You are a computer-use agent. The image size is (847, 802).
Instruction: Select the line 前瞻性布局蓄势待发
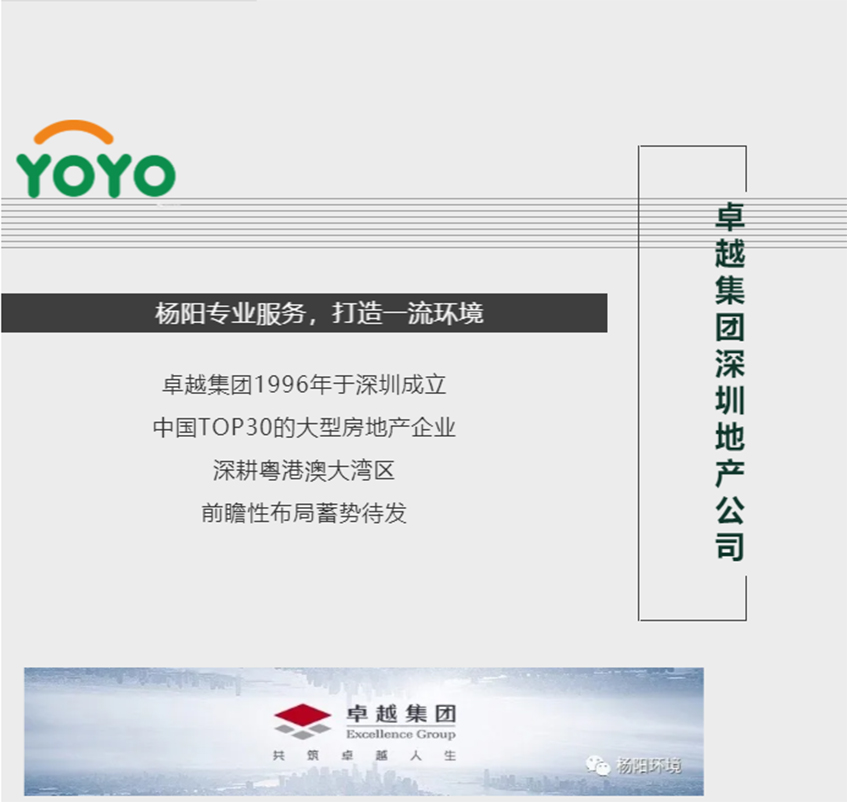point(304,513)
